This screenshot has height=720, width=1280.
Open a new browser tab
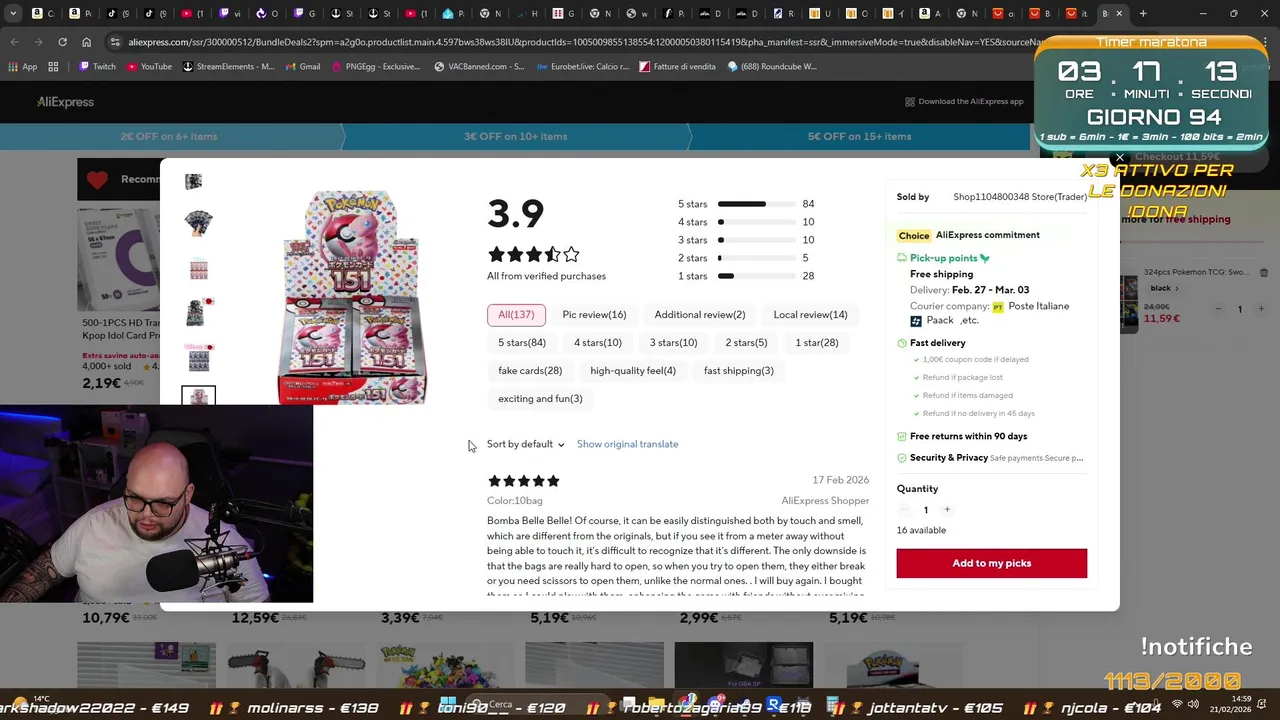(x=1143, y=13)
